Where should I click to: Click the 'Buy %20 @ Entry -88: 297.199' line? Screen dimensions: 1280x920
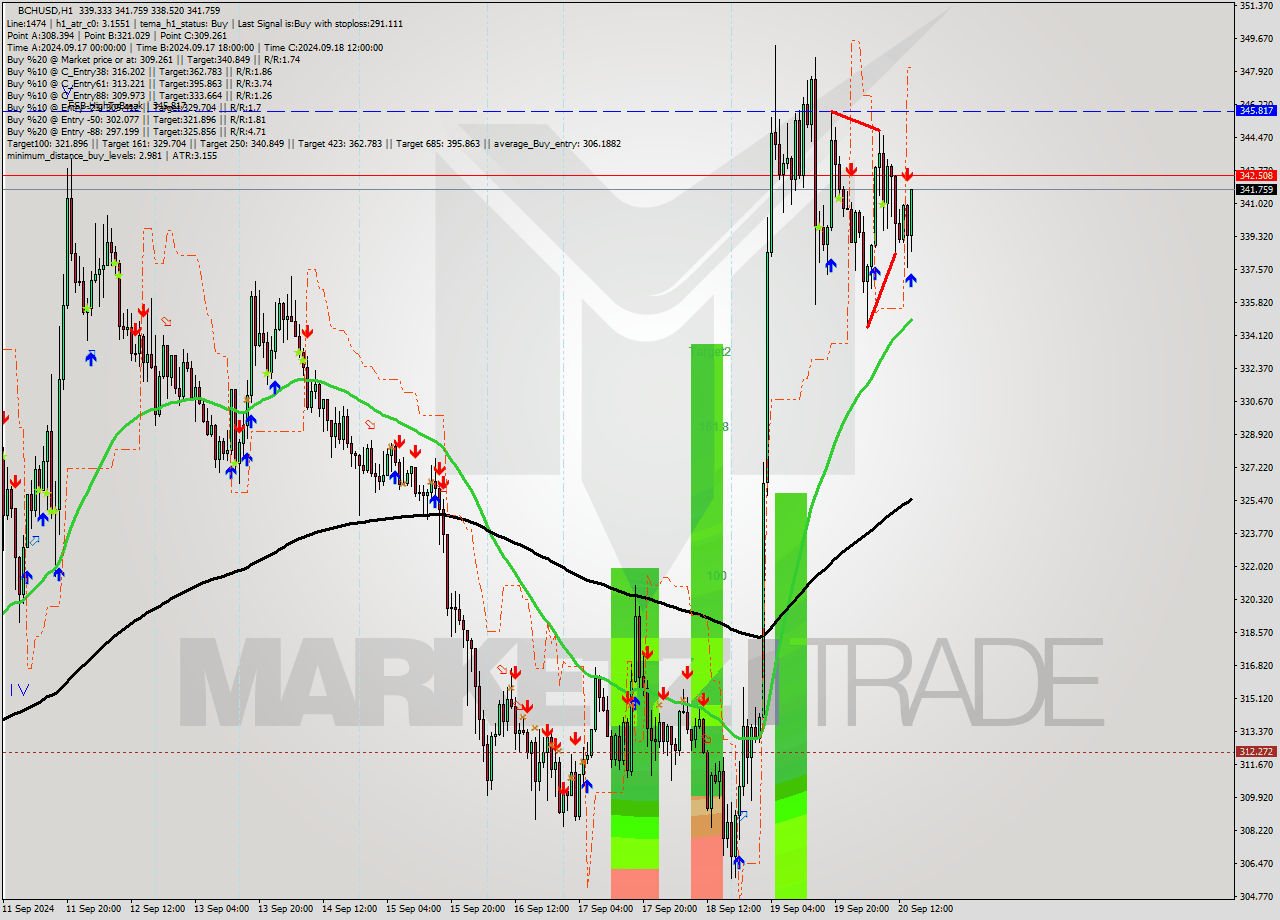(136, 131)
